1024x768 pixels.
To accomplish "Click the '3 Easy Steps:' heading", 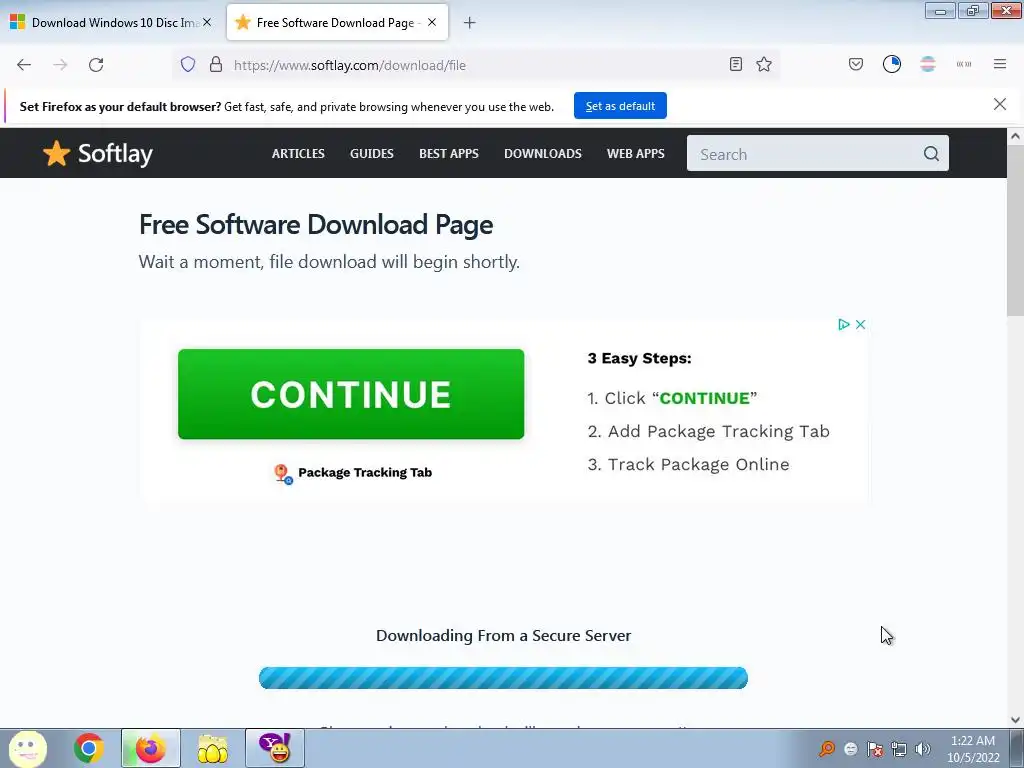I will 639,358.
